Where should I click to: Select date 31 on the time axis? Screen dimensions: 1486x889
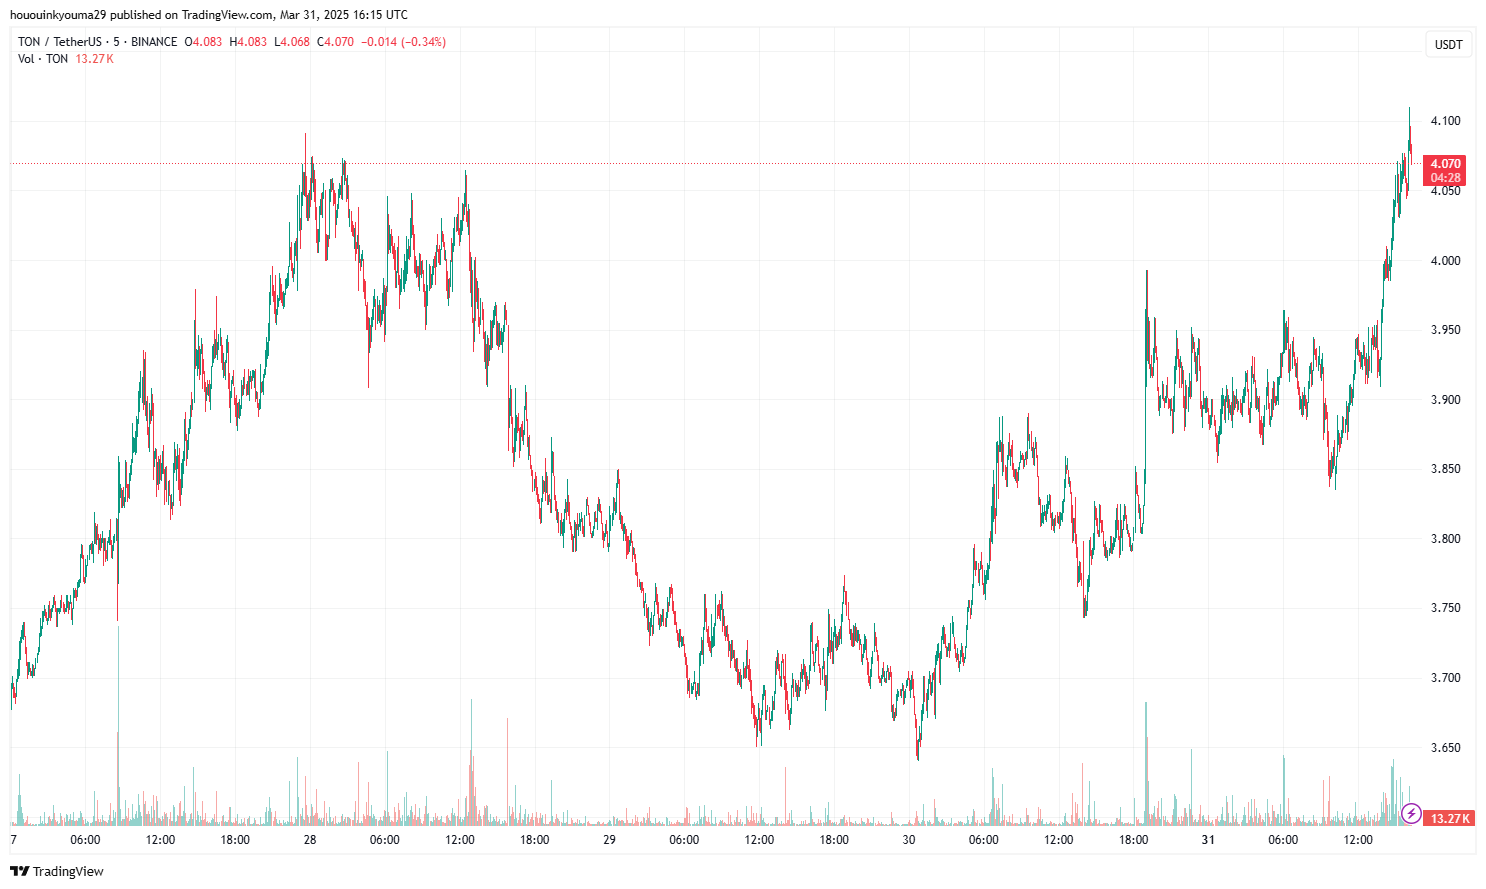1208,840
